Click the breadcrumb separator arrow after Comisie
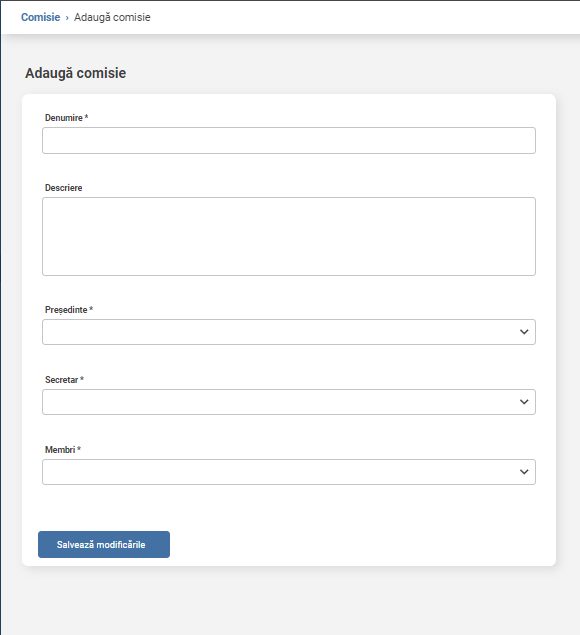 pyautogui.click(x=67, y=18)
